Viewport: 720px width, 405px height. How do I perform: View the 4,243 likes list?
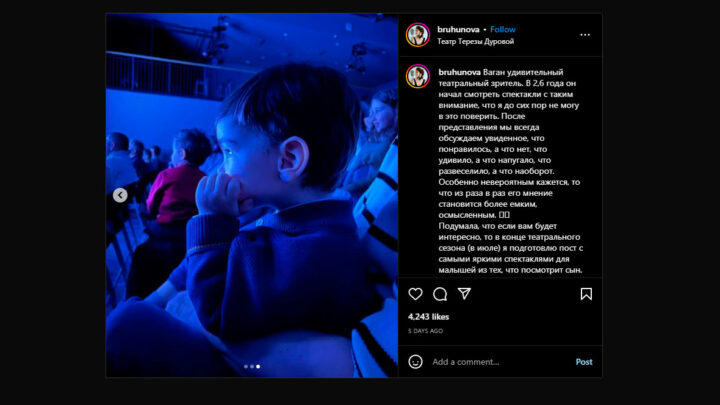pyautogui.click(x=428, y=317)
